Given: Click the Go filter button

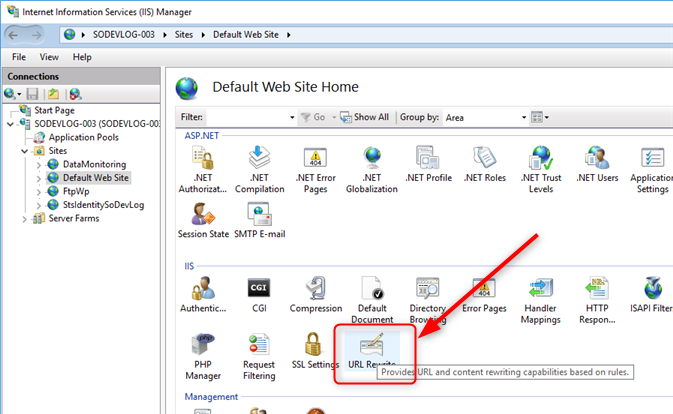Looking at the screenshot, I should point(313,117).
